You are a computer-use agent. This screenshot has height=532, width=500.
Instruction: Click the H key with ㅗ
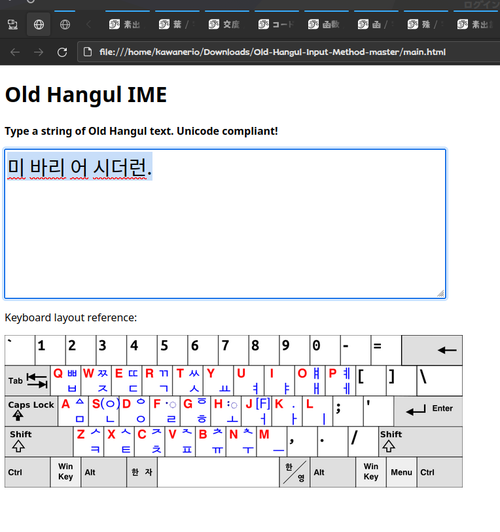[226, 411]
